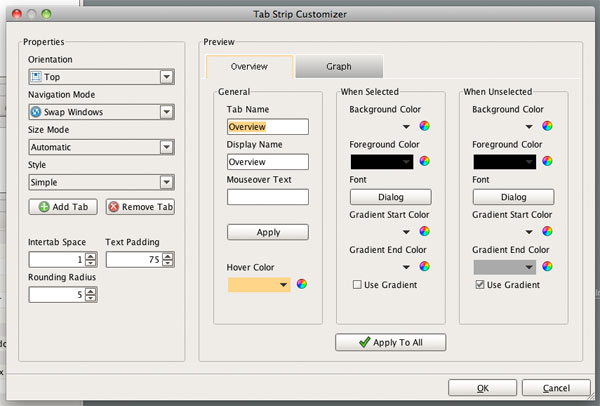Open Selected Gradient Start Color dropdown arrow
Image resolution: width=600 pixels, height=406 pixels.
coord(406,232)
